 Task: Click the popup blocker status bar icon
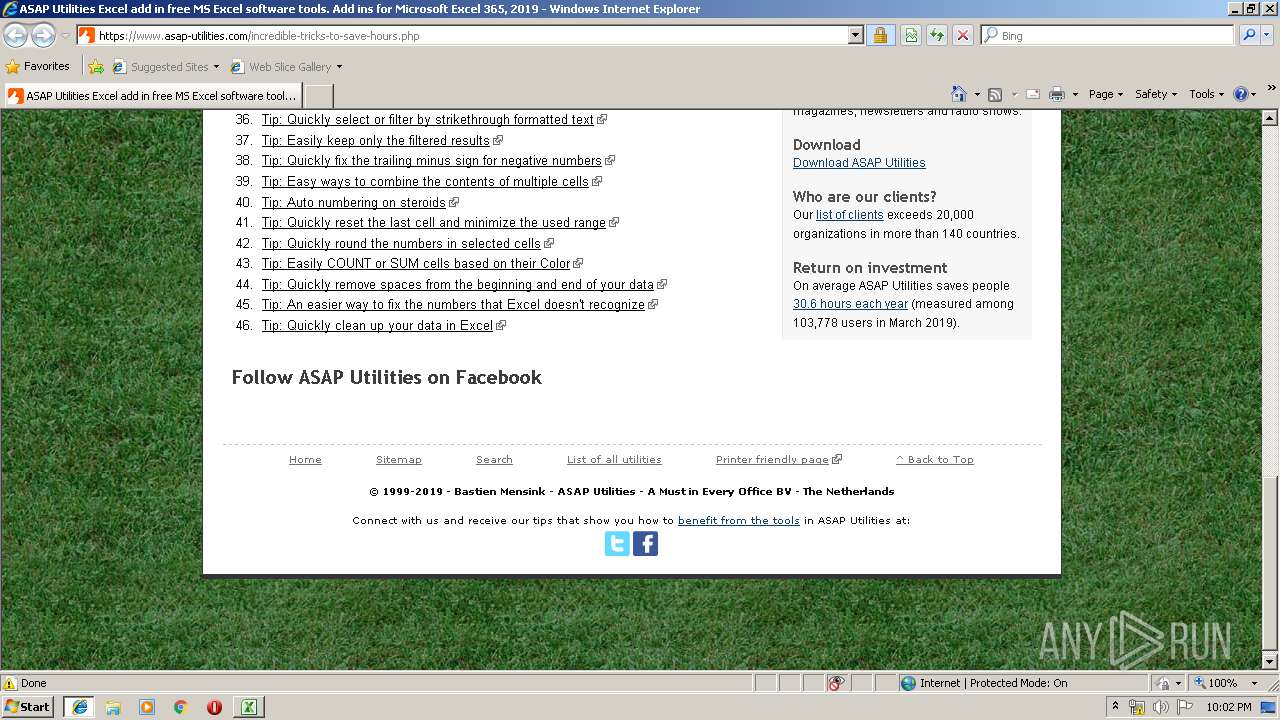[x=836, y=683]
